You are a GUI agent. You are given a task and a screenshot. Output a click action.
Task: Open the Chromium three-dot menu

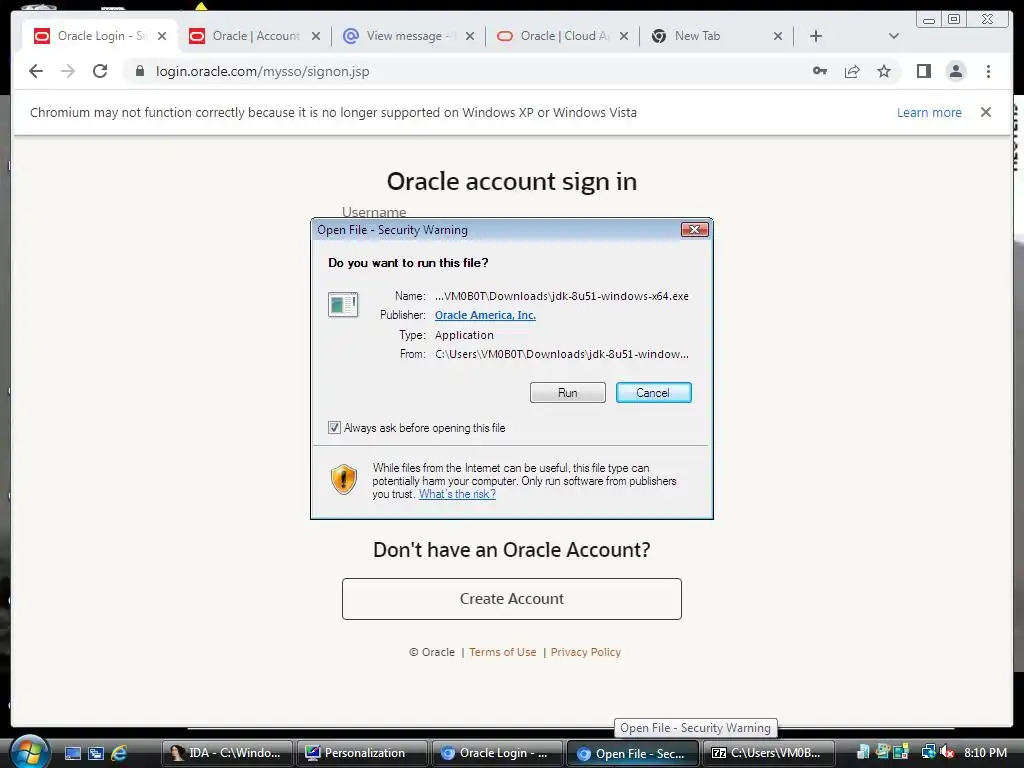point(988,71)
